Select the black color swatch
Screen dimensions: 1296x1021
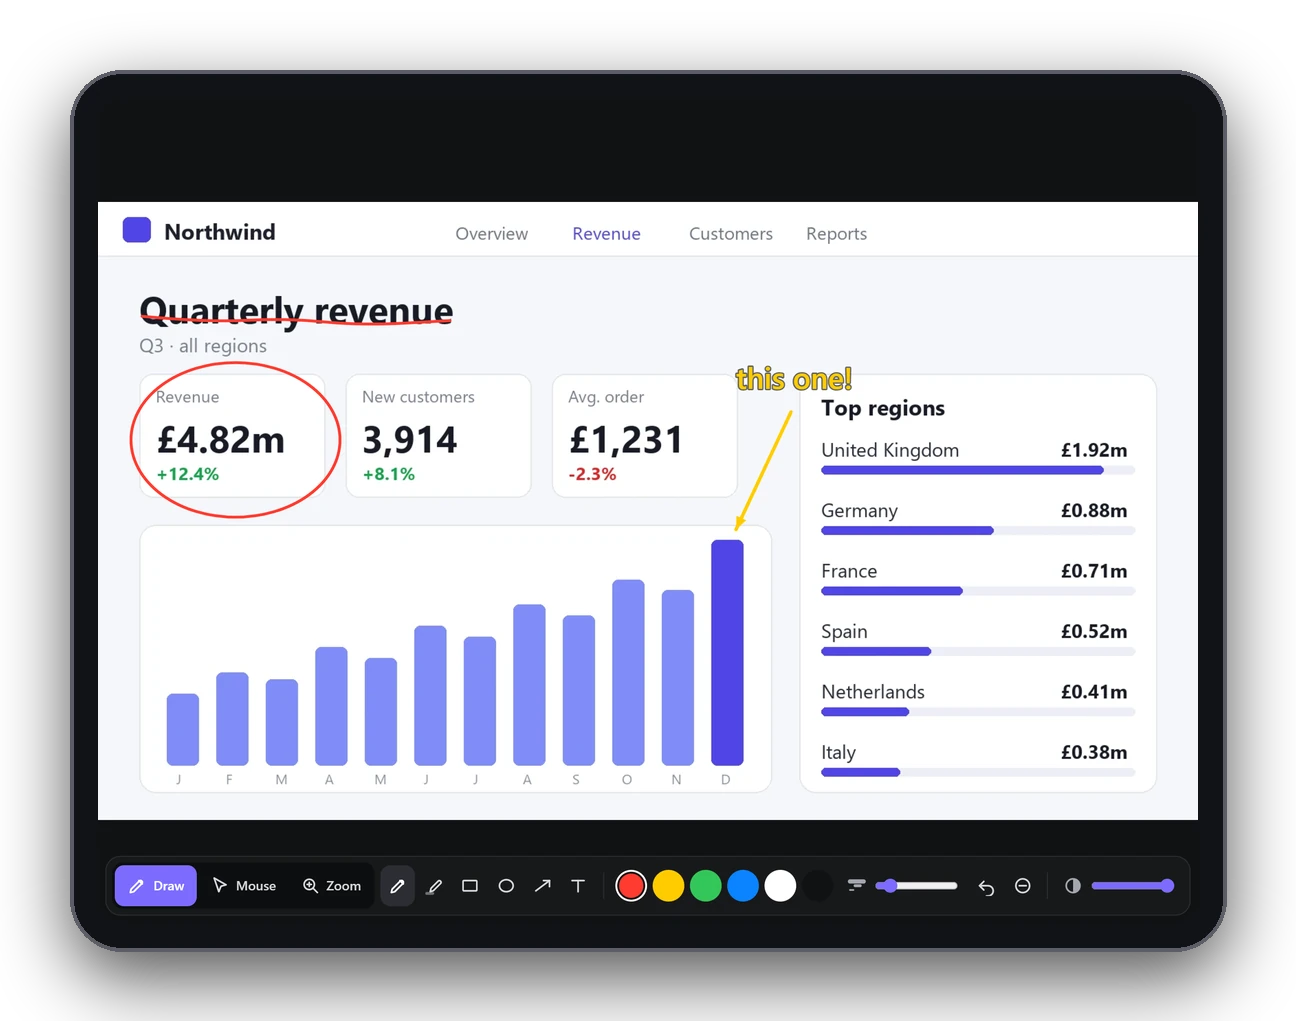click(818, 886)
